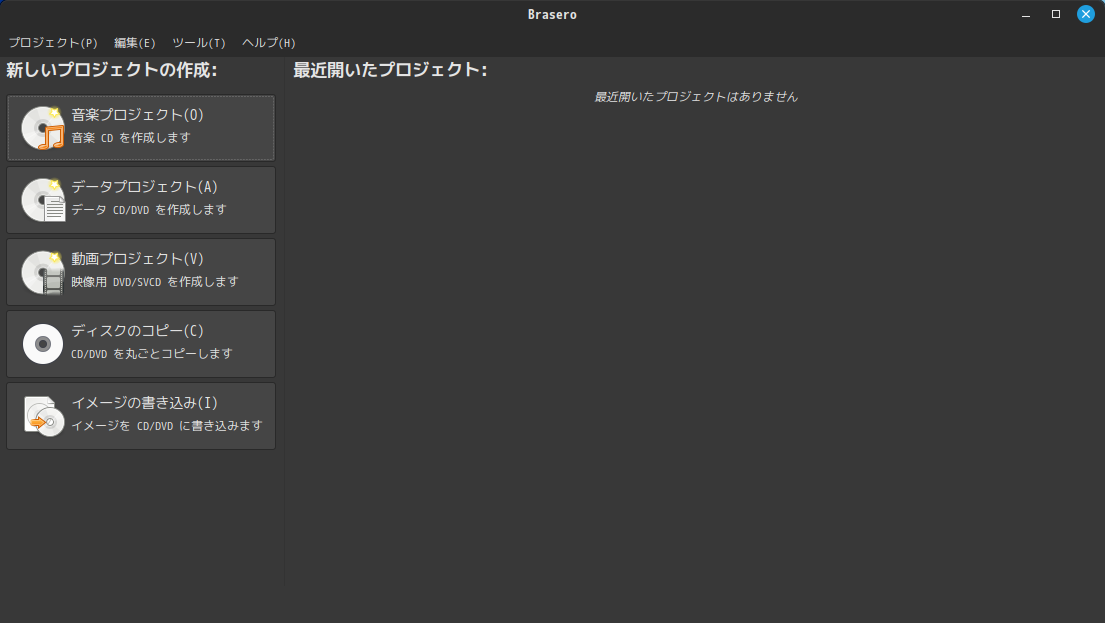This screenshot has height=623, width=1105.
Task: Choose ディスクのコピー(C) option
Action: tap(141, 344)
